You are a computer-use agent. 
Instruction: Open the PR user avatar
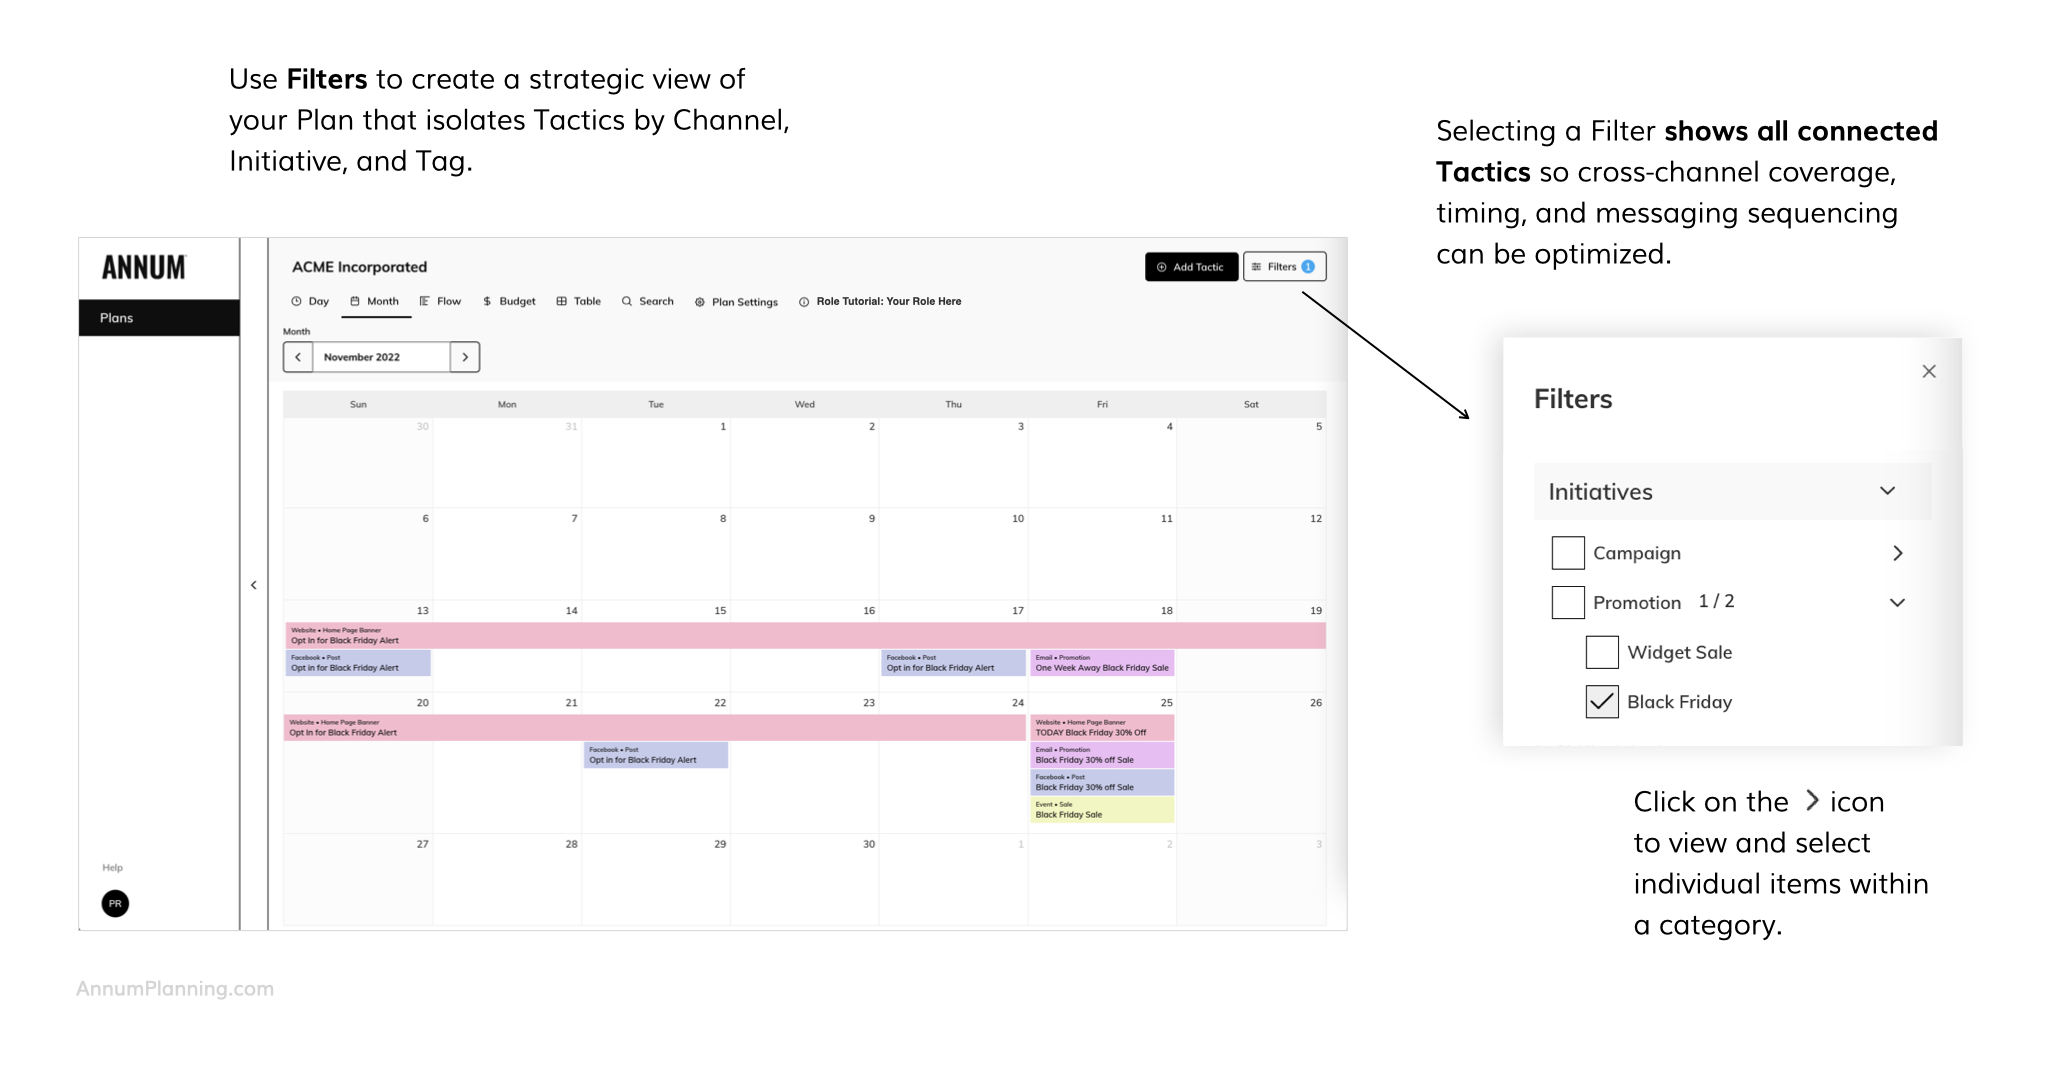115,904
